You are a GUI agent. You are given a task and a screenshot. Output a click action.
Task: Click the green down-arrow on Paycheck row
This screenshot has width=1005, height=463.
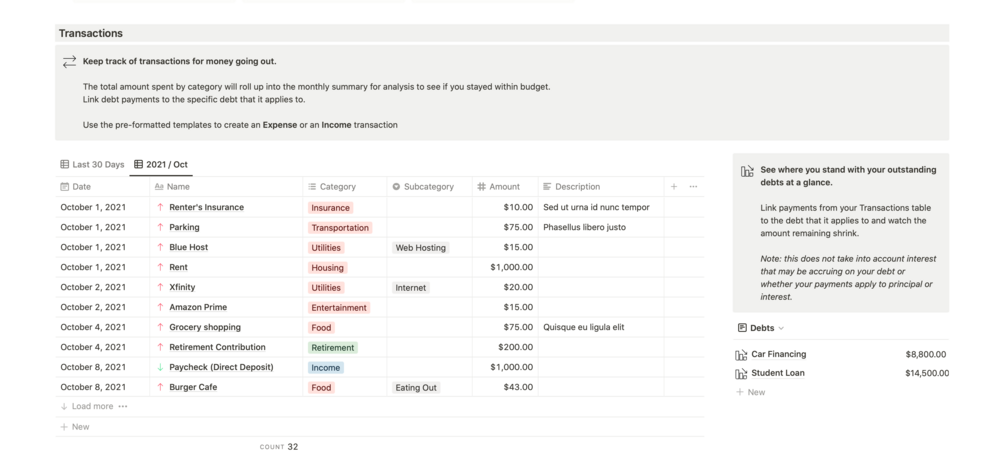[x=160, y=368]
